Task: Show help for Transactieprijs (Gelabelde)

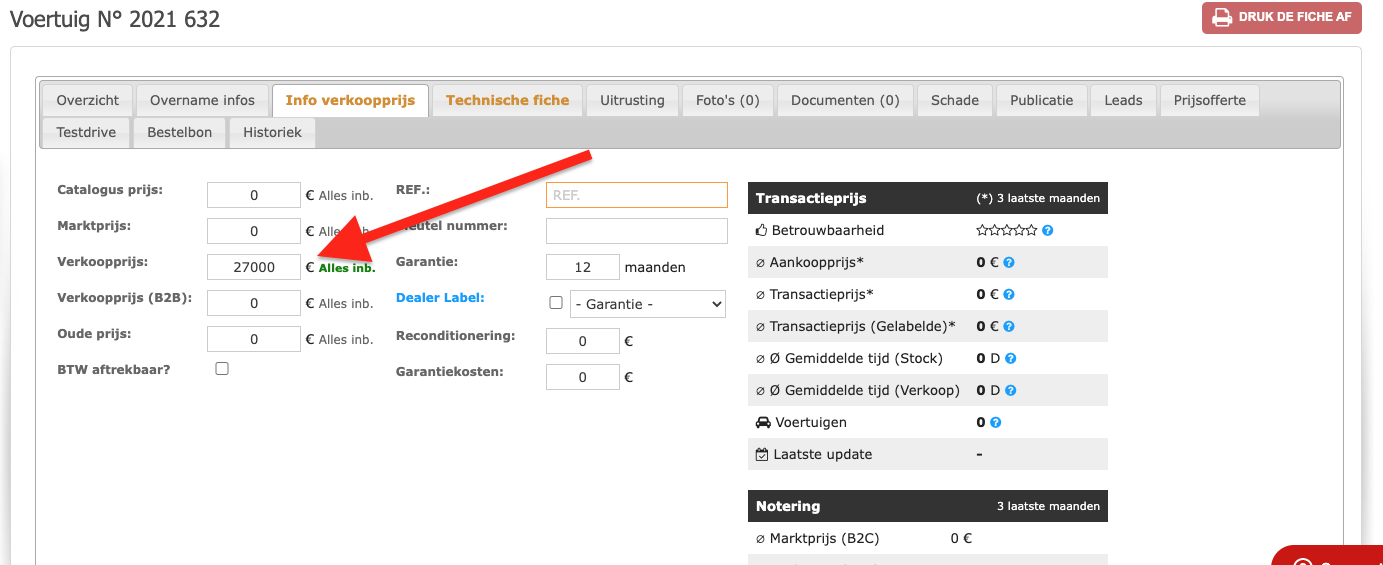Action: click(x=1009, y=326)
